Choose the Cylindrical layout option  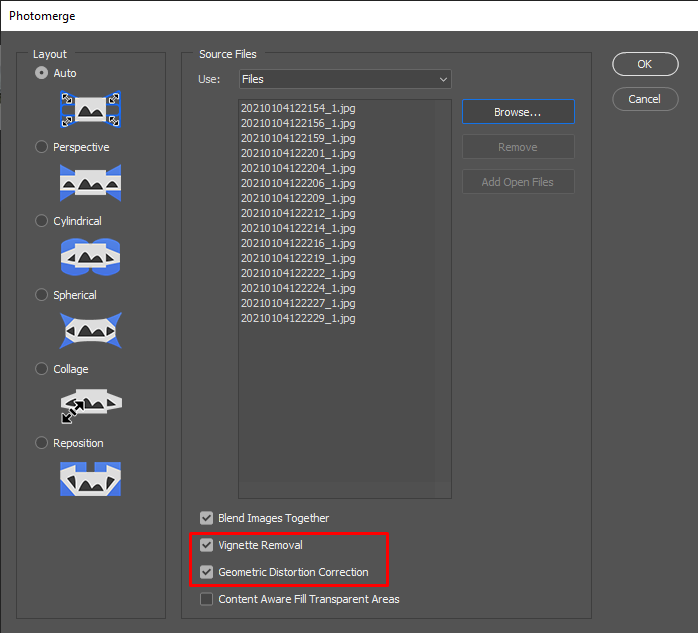pyautogui.click(x=41, y=221)
